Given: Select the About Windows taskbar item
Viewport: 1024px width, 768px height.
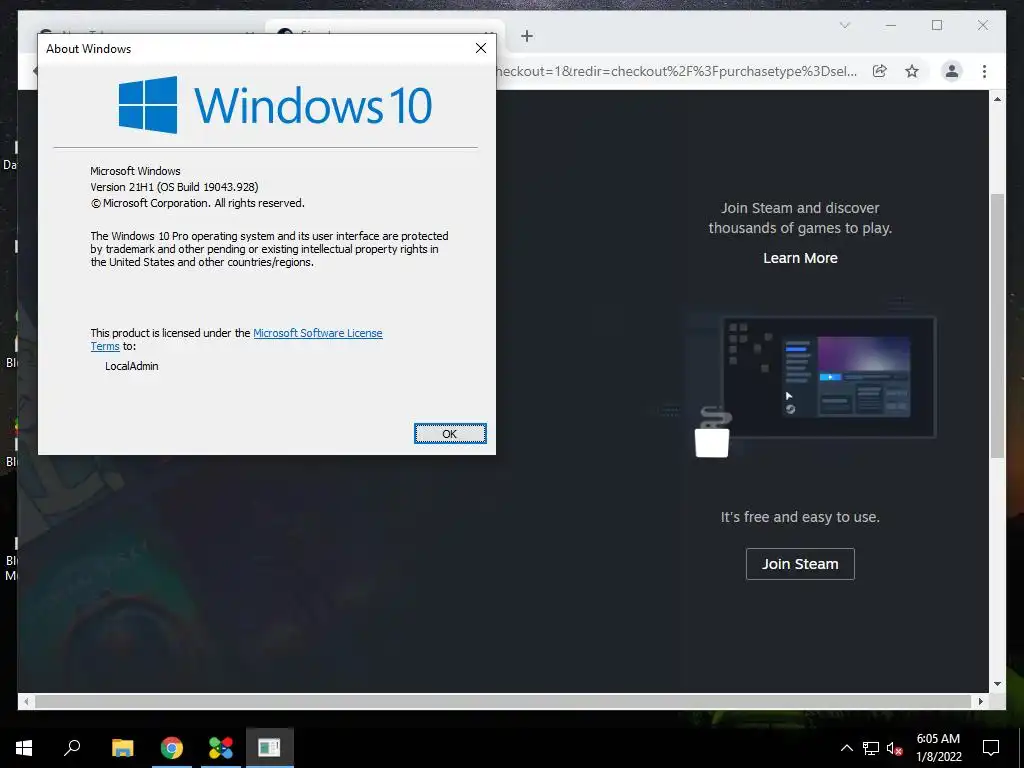Looking at the screenshot, I should click(270, 747).
